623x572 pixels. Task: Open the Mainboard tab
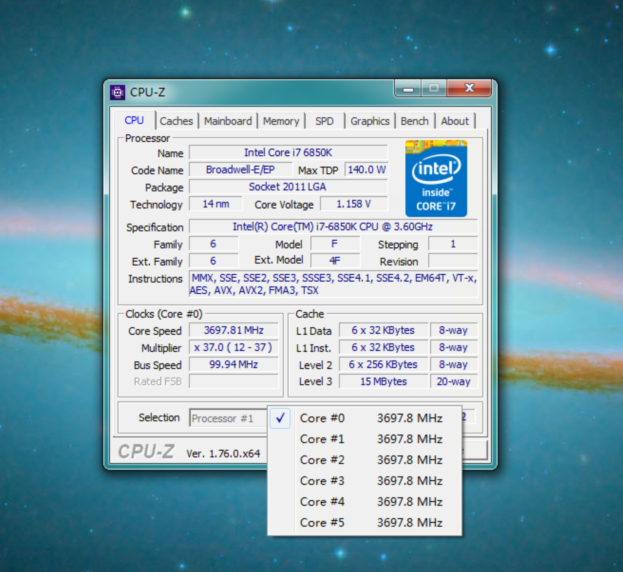pyautogui.click(x=228, y=121)
